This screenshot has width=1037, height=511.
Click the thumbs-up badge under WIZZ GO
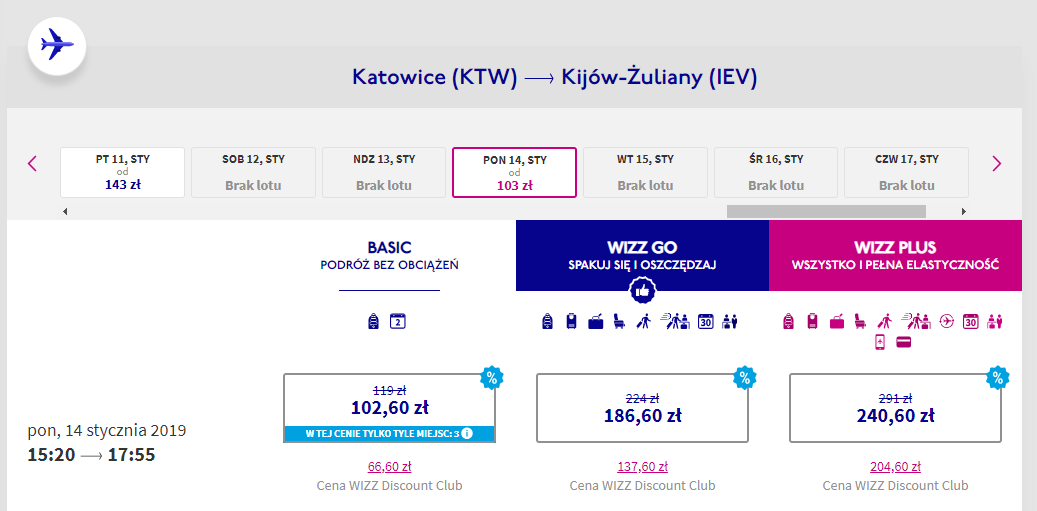coord(642,290)
